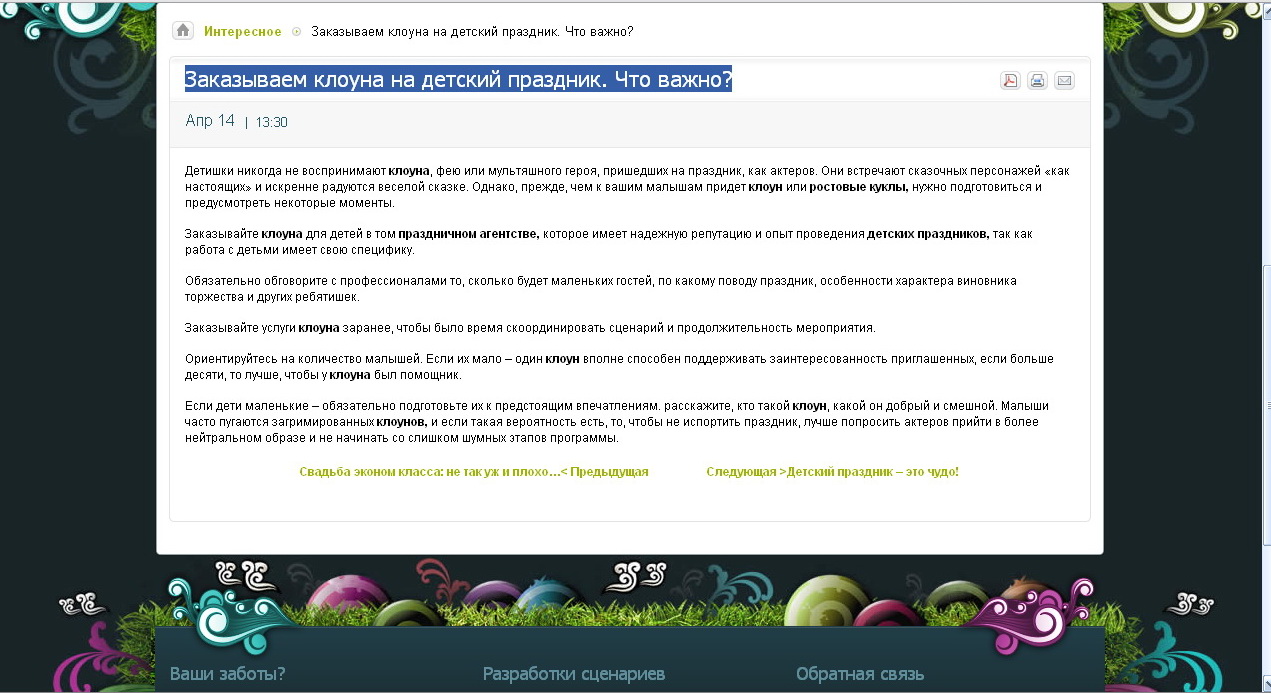Print the article with the printer icon

(x=1037, y=81)
